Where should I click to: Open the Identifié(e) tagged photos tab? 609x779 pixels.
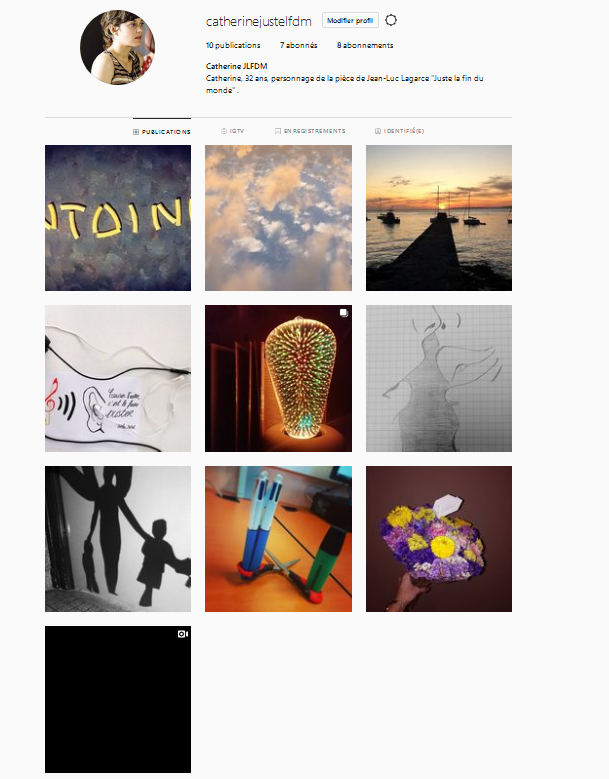point(399,131)
